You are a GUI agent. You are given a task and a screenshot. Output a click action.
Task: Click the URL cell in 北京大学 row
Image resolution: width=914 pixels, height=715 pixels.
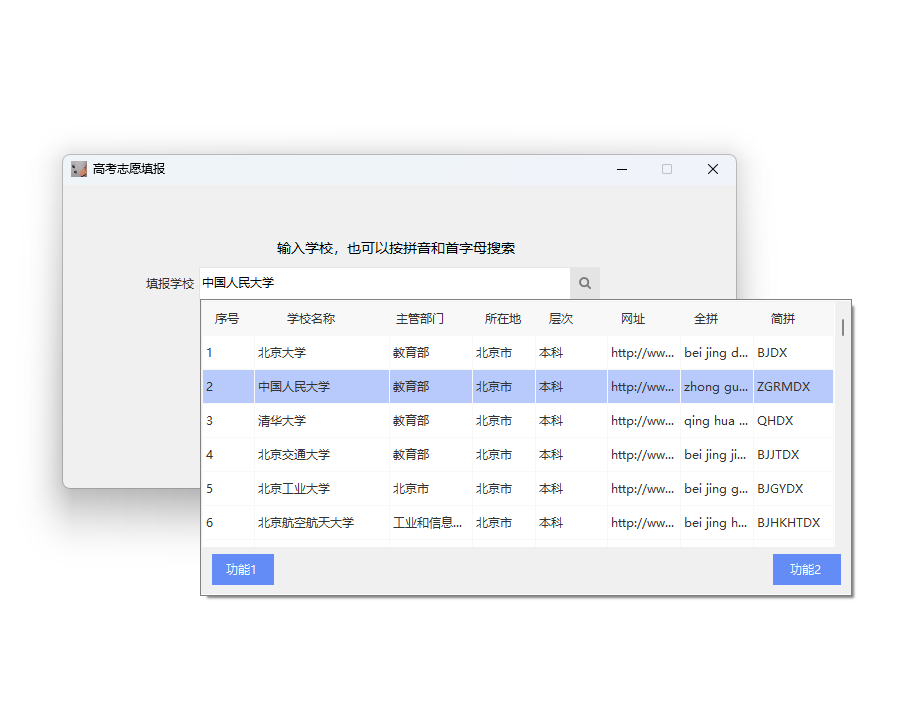pos(644,353)
